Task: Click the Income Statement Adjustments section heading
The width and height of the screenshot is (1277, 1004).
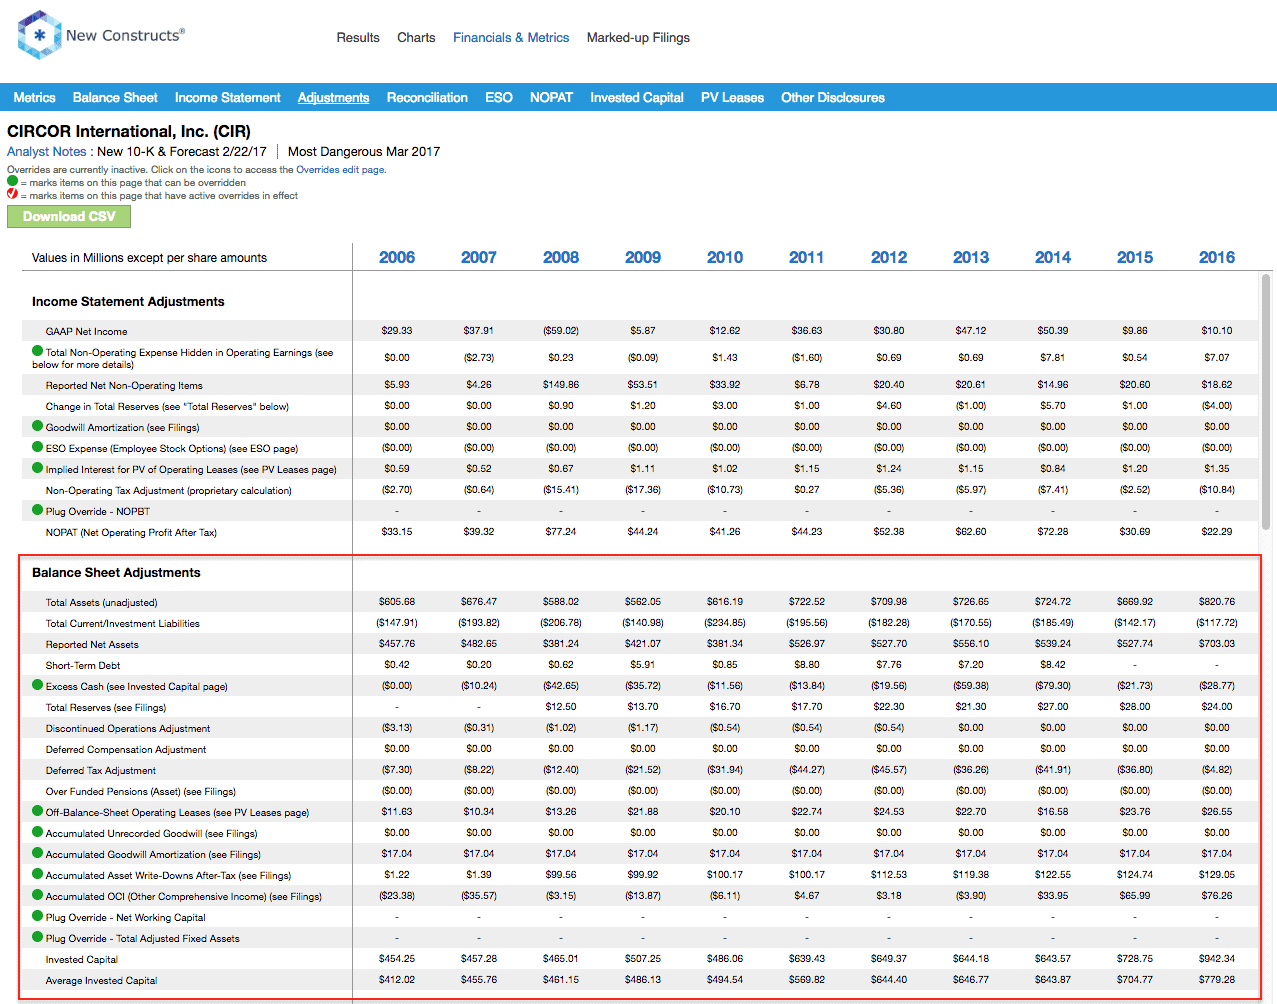Action: pyautogui.click(x=128, y=301)
